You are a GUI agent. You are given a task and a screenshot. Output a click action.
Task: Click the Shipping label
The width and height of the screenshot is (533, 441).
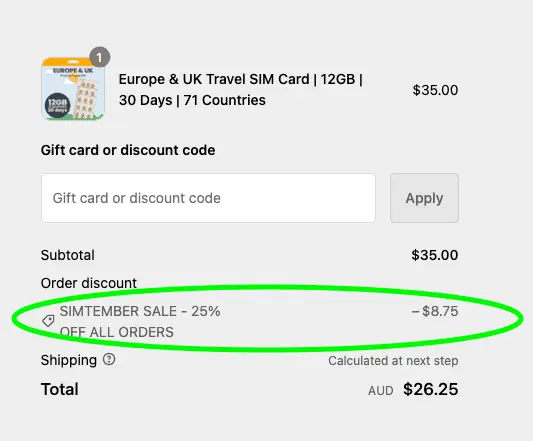pos(69,360)
